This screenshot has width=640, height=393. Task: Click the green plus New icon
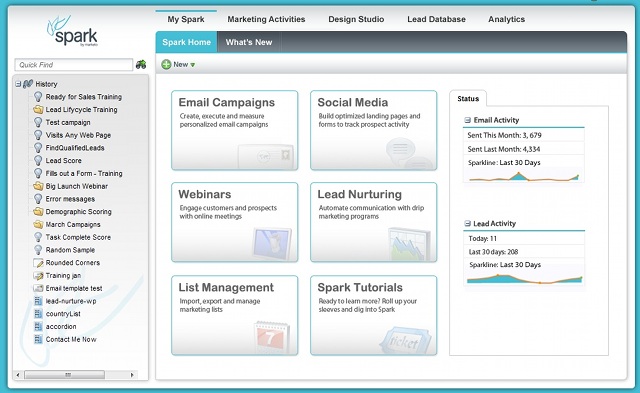pyautogui.click(x=166, y=64)
